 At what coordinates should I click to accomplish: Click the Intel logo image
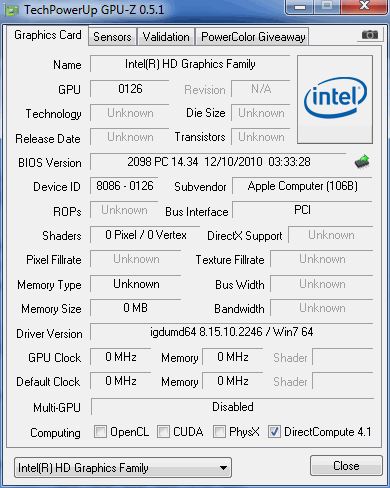335,99
